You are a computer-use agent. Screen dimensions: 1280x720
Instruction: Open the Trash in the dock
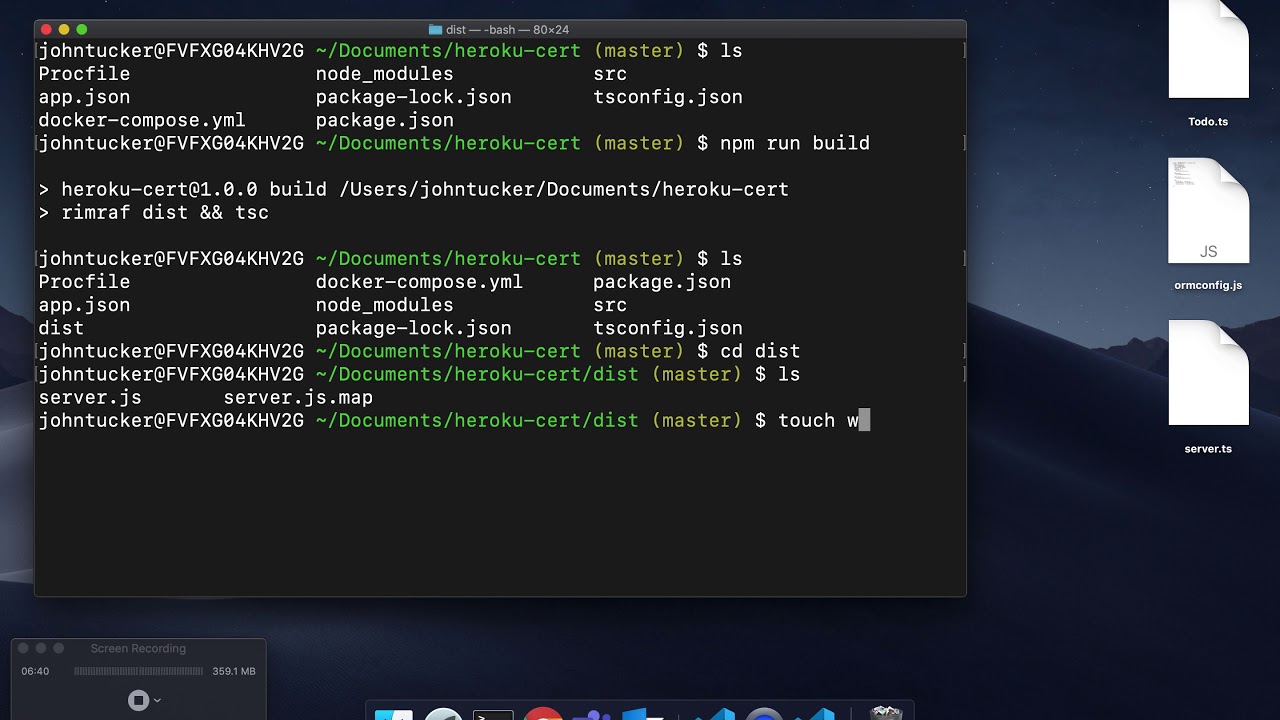pos(886,714)
